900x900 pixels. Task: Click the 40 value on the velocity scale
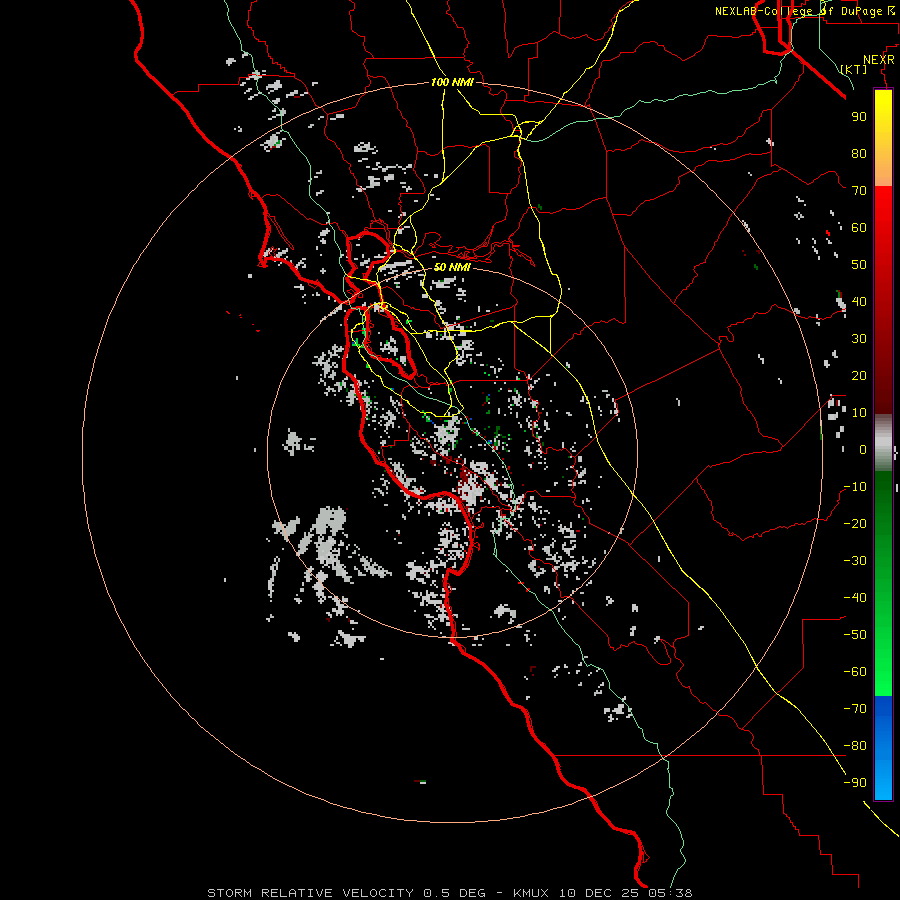point(859,301)
